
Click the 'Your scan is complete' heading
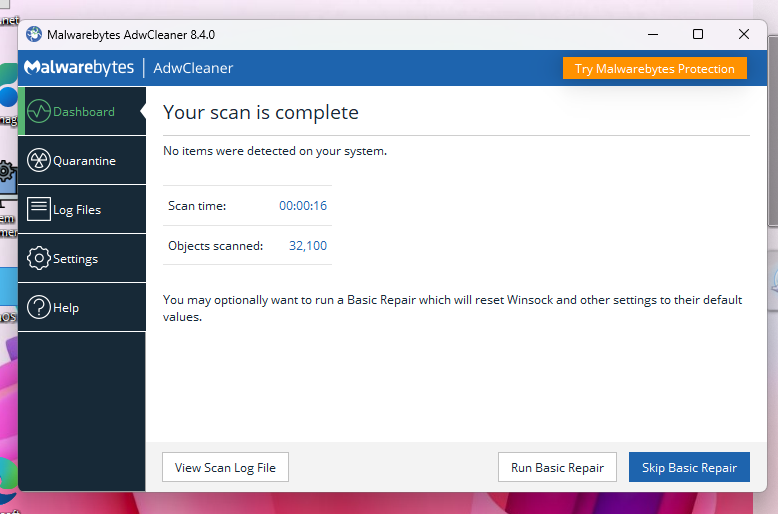(x=260, y=113)
